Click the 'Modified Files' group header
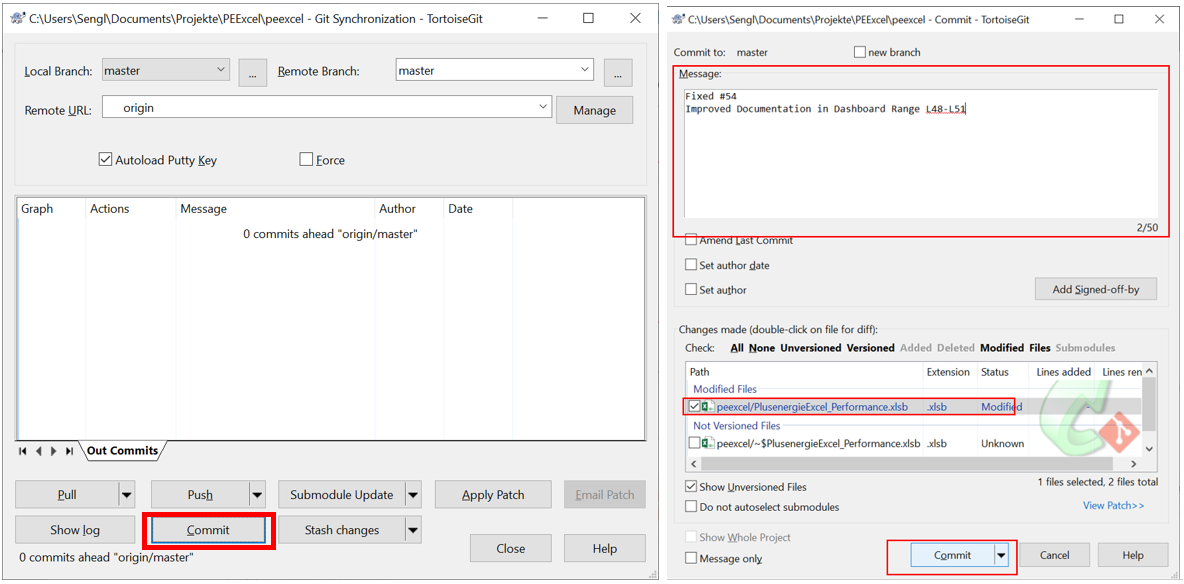This screenshot has height=584, width=1184. tap(725, 389)
